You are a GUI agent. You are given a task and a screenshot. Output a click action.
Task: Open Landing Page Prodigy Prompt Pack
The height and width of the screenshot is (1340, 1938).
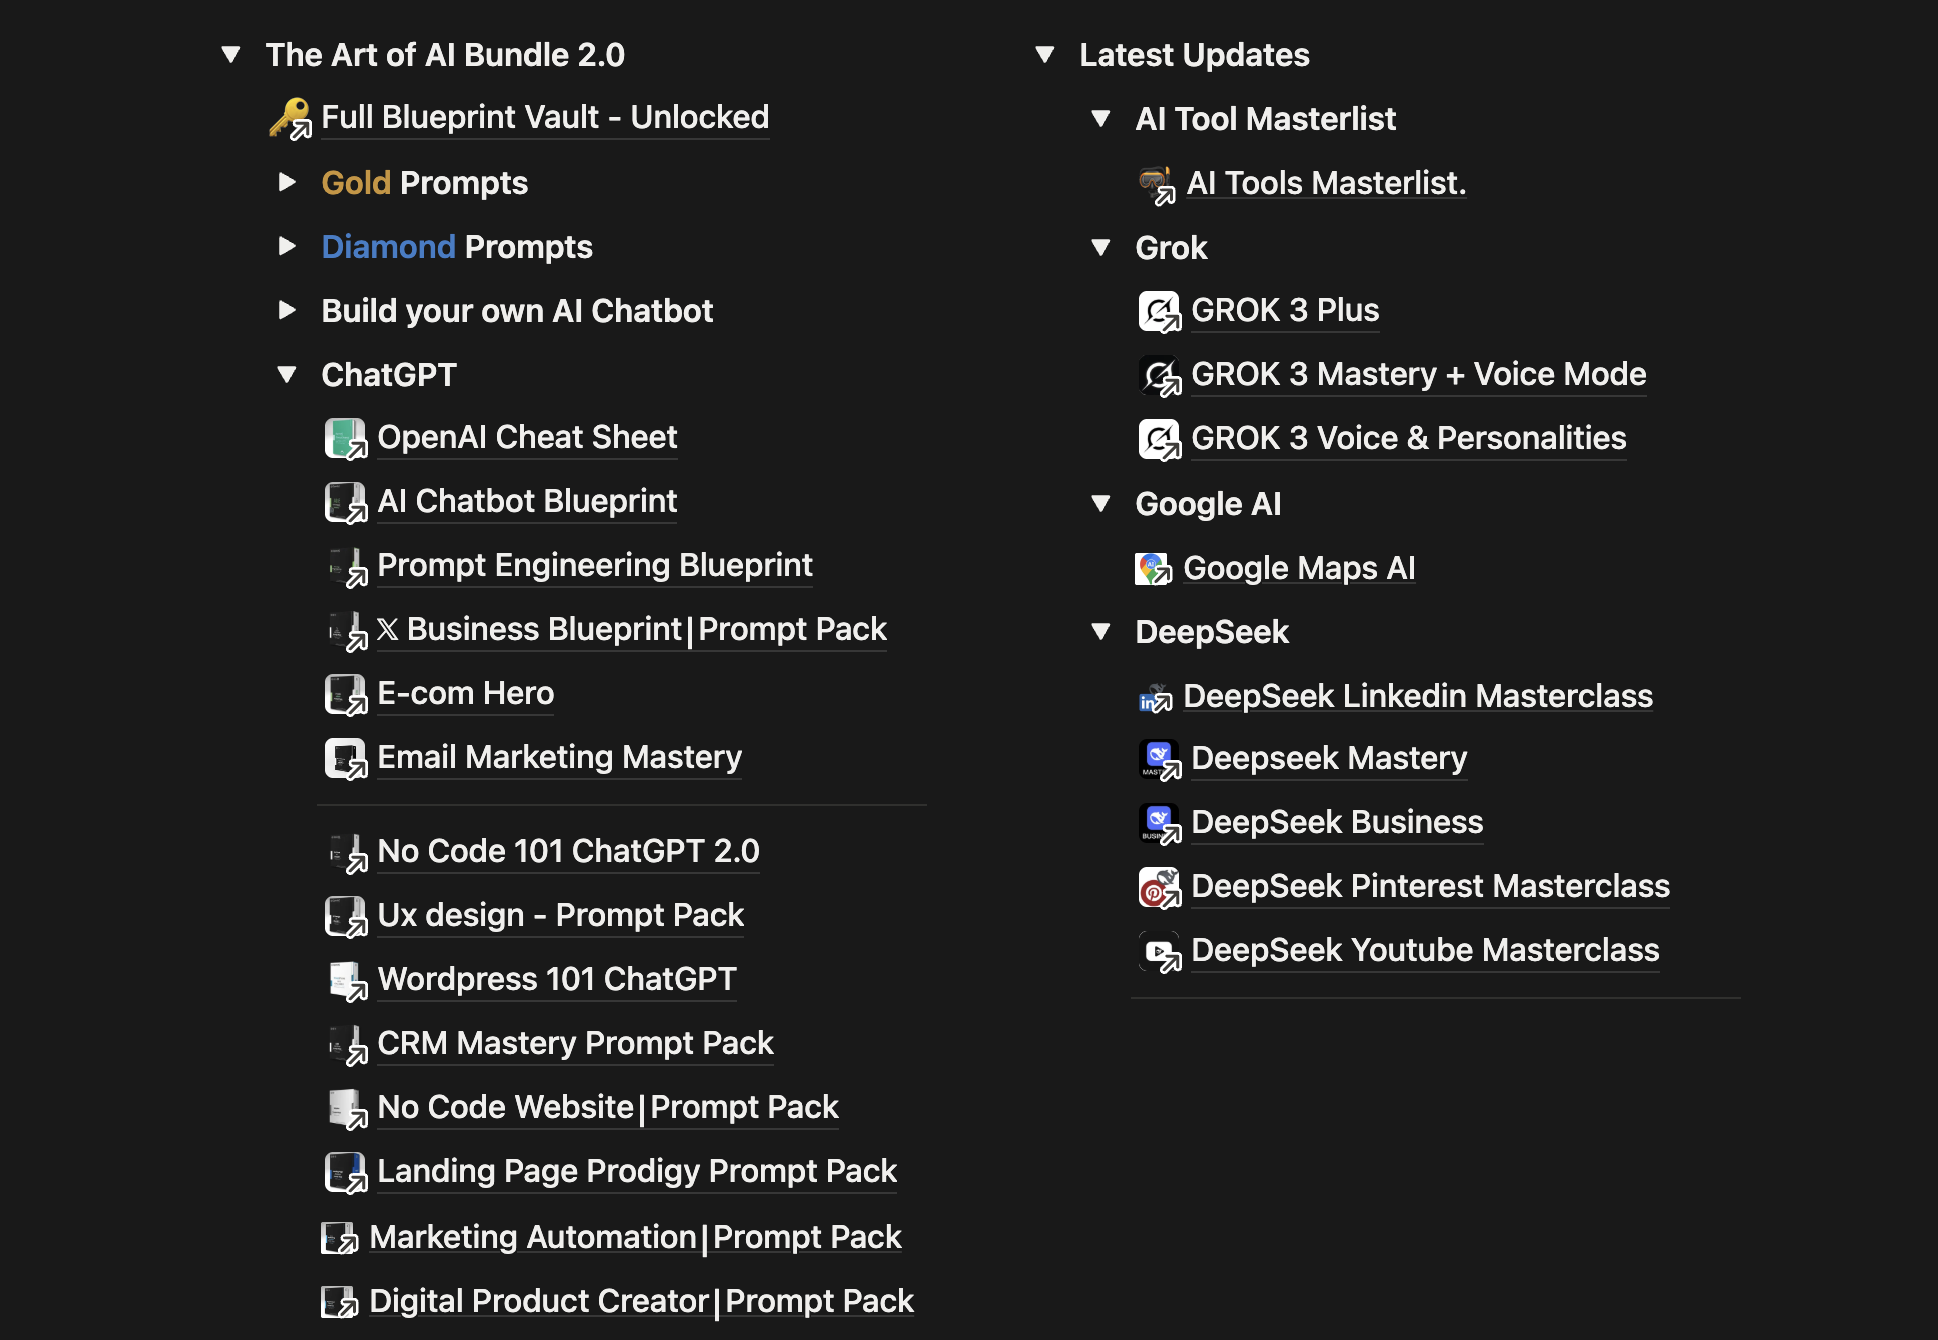(637, 1171)
